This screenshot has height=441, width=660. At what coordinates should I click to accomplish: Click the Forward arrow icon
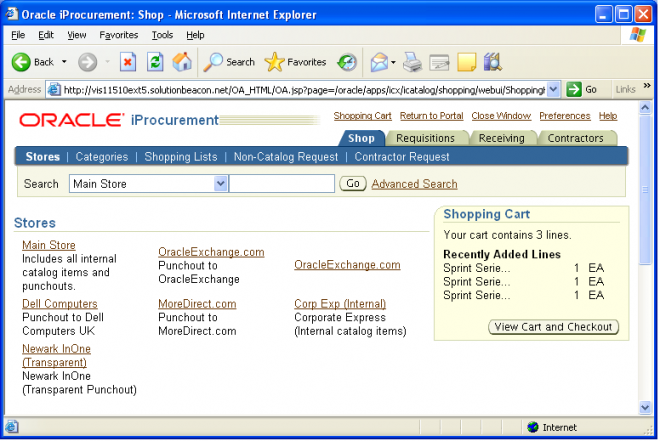pyautogui.click(x=87, y=62)
